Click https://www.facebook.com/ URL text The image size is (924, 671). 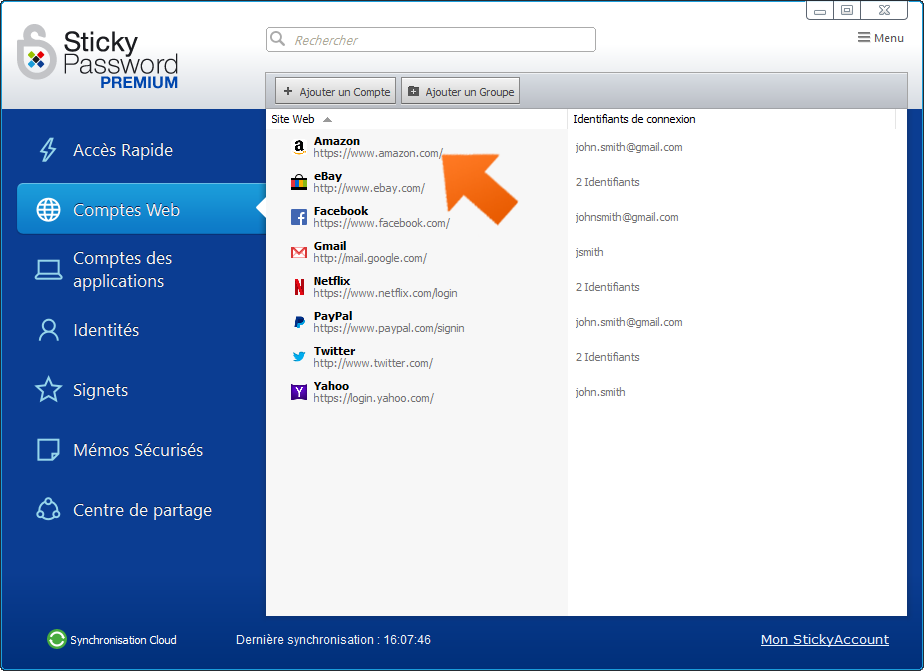tap(381, 223)
